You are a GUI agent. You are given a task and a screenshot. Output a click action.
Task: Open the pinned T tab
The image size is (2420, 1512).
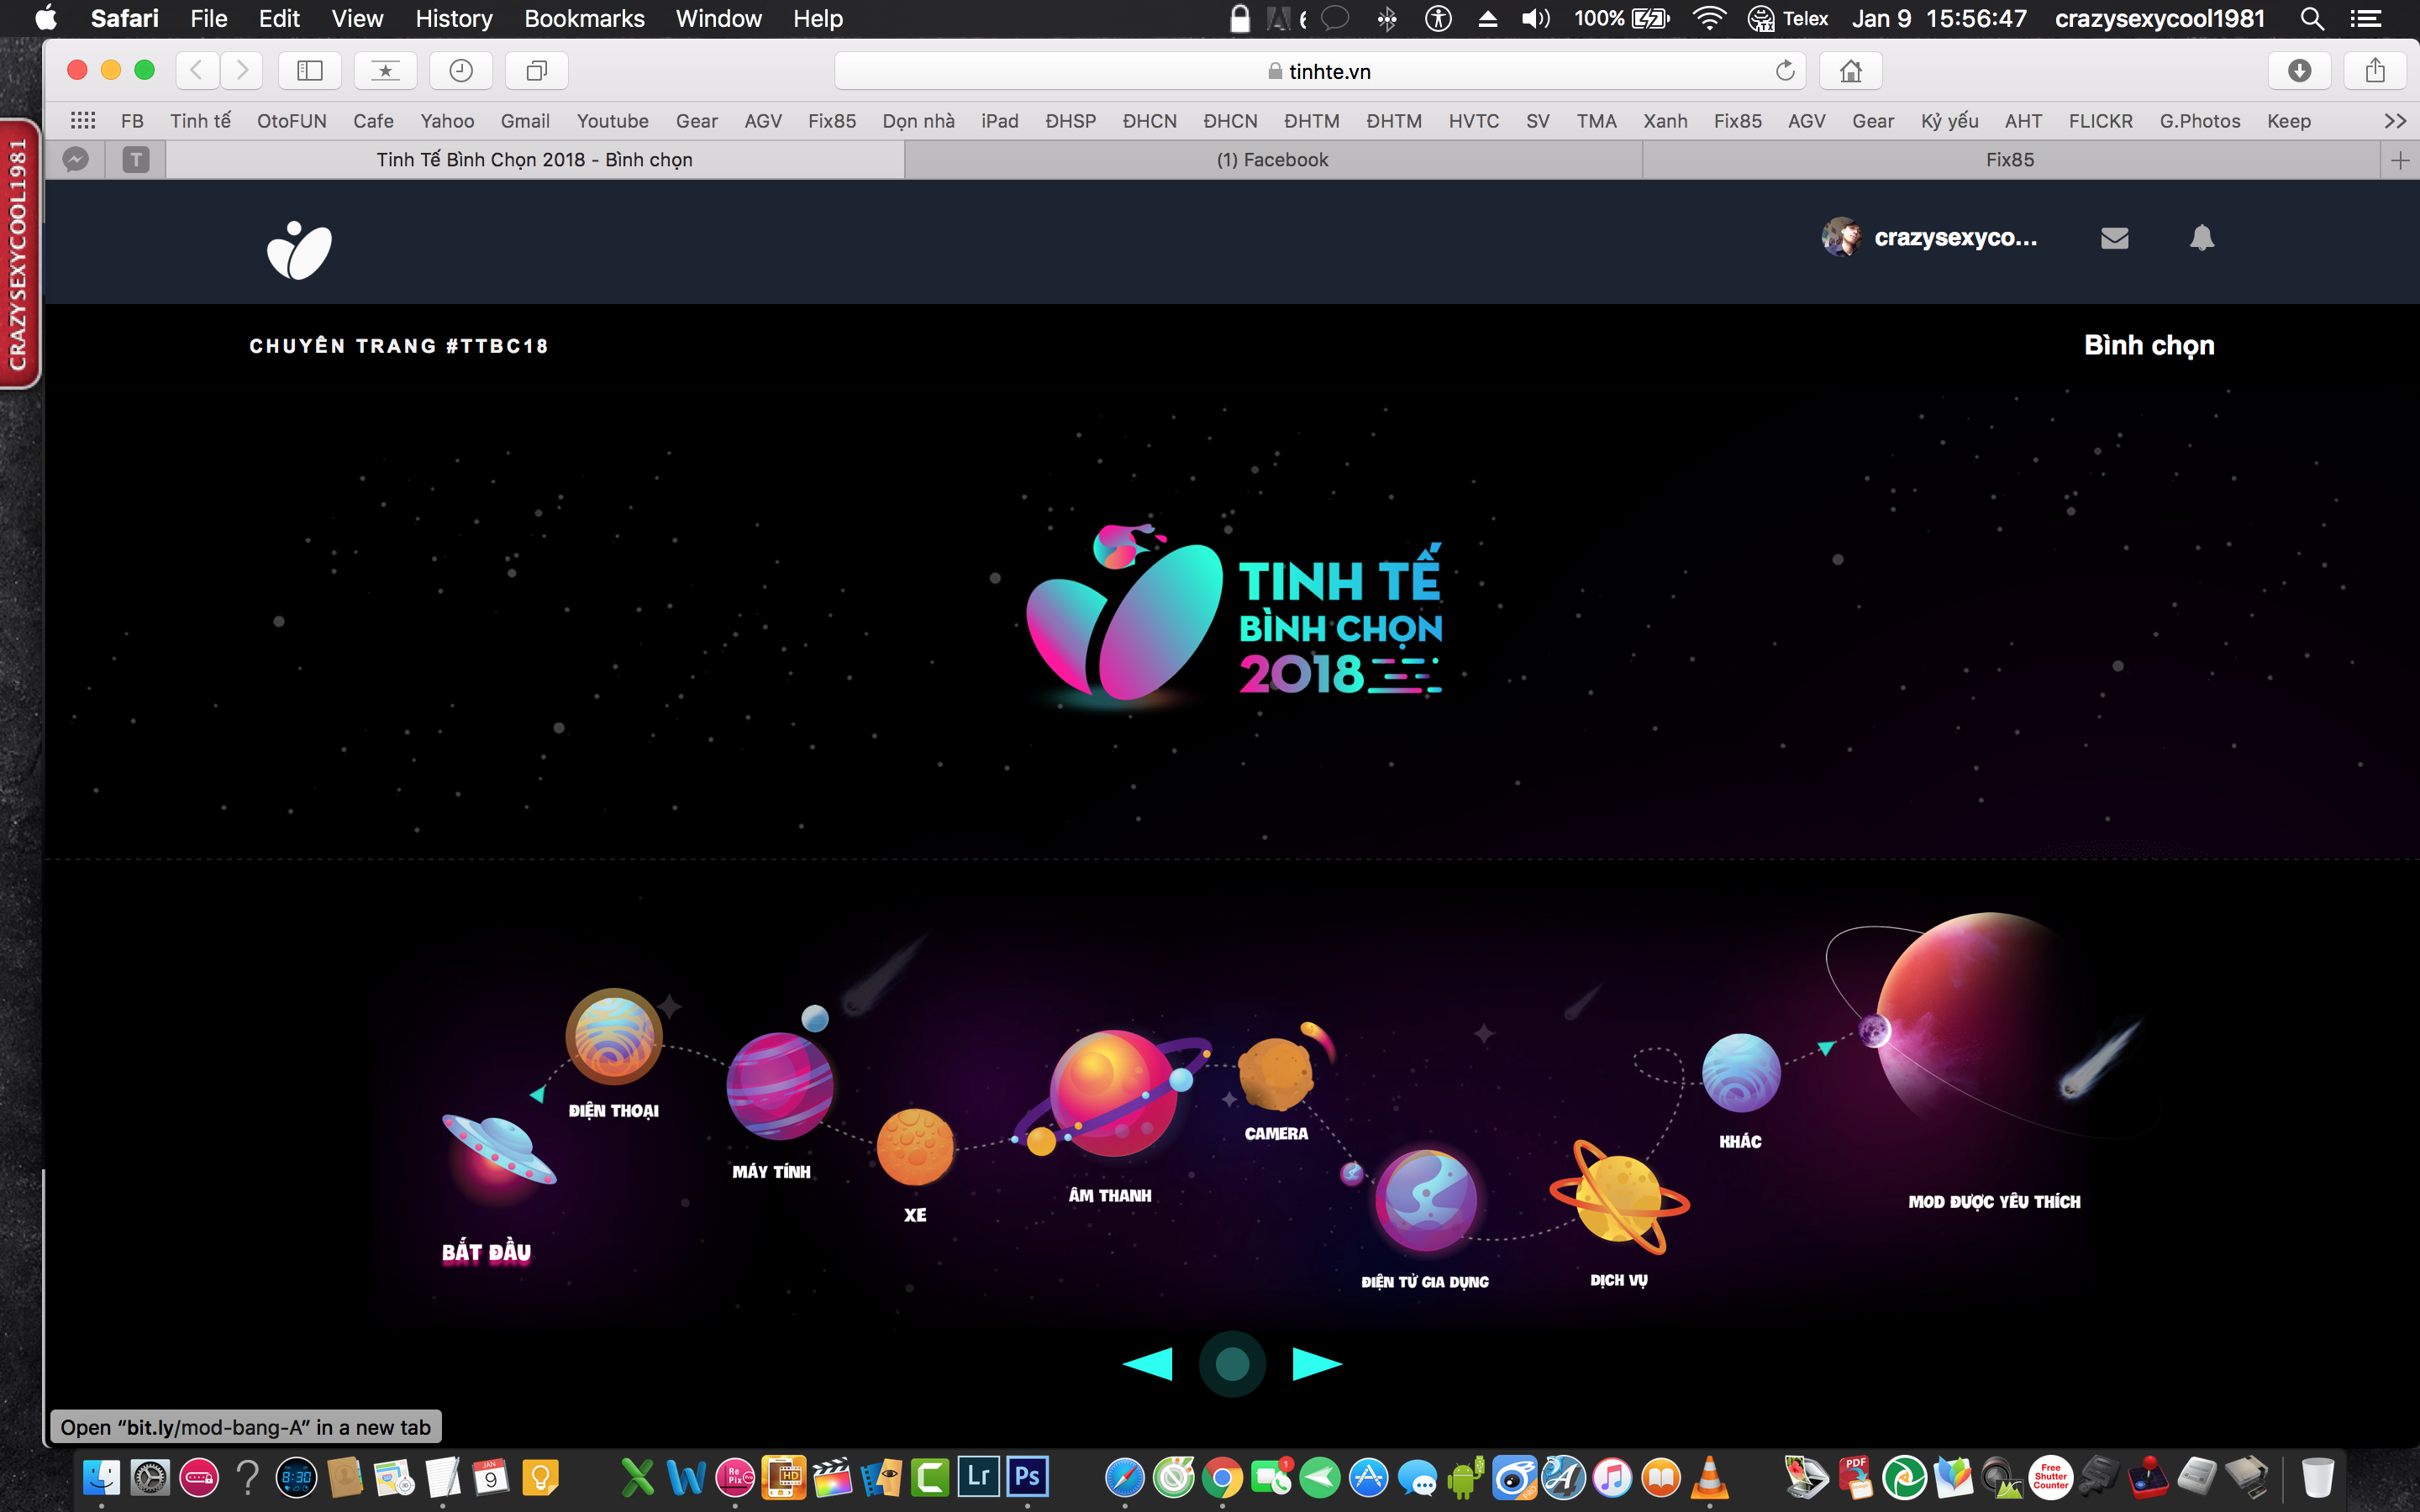[136, 160]
